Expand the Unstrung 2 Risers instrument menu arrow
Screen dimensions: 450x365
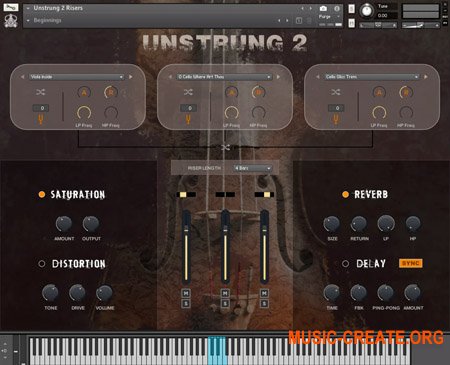pyautogui.click(x=28, y=8)
